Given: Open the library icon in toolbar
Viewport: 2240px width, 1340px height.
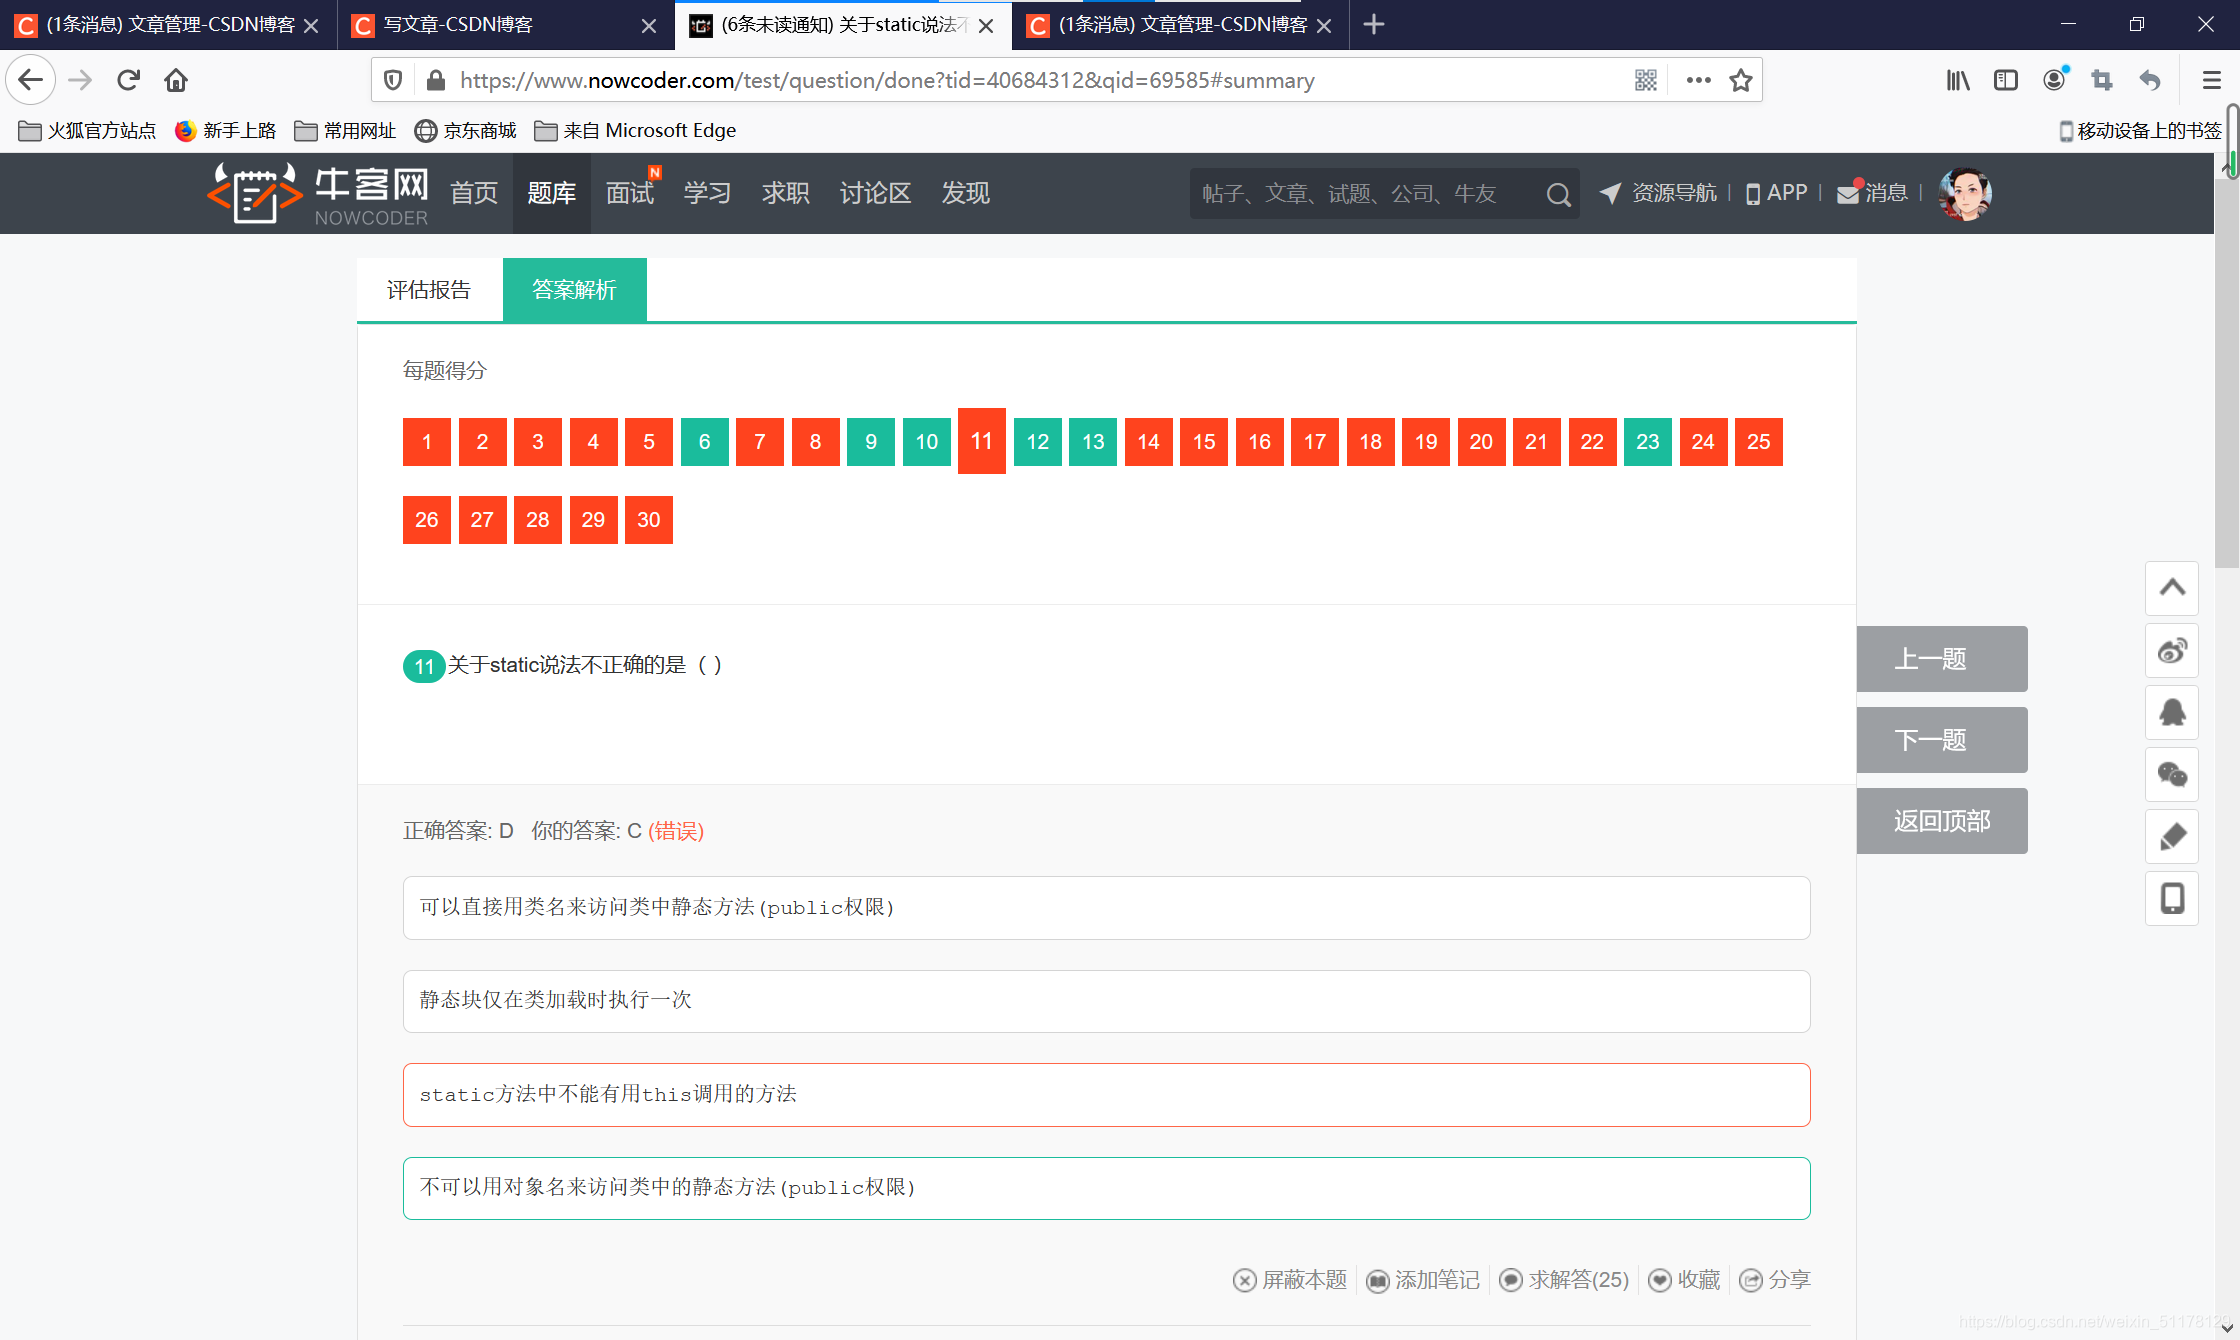Looking at the screenshot, I should tap(1958, 80).
